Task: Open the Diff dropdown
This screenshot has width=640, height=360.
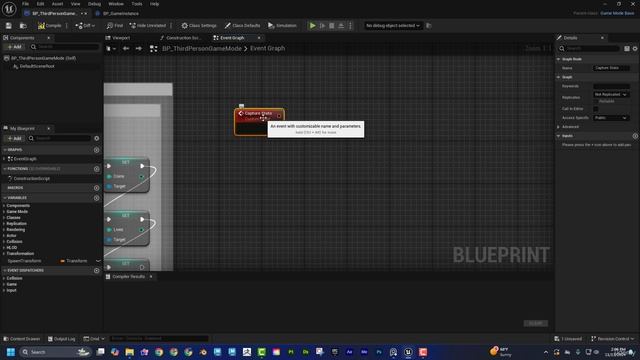Action: click(x=85, y=26)
